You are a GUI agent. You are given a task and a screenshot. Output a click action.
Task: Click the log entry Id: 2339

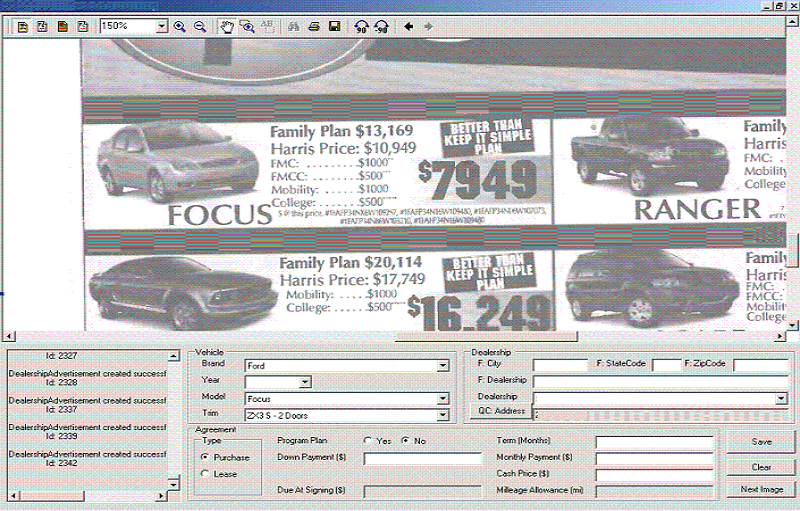(x=61, y=436)
